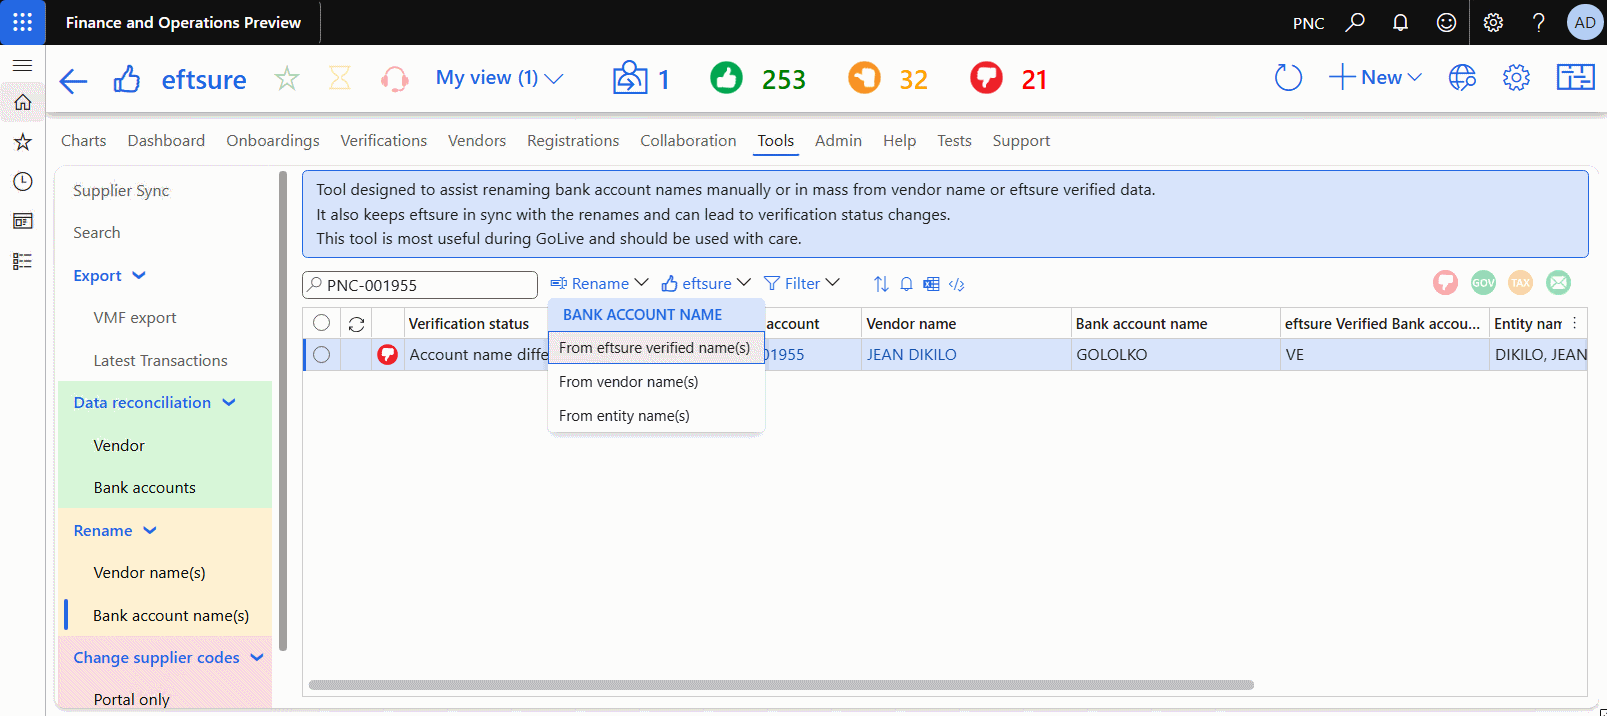Image resolution: width=1607 pixels, height=716 pixels.
Task: Toggle the green email filter badge
Action: pos(1558,283)
